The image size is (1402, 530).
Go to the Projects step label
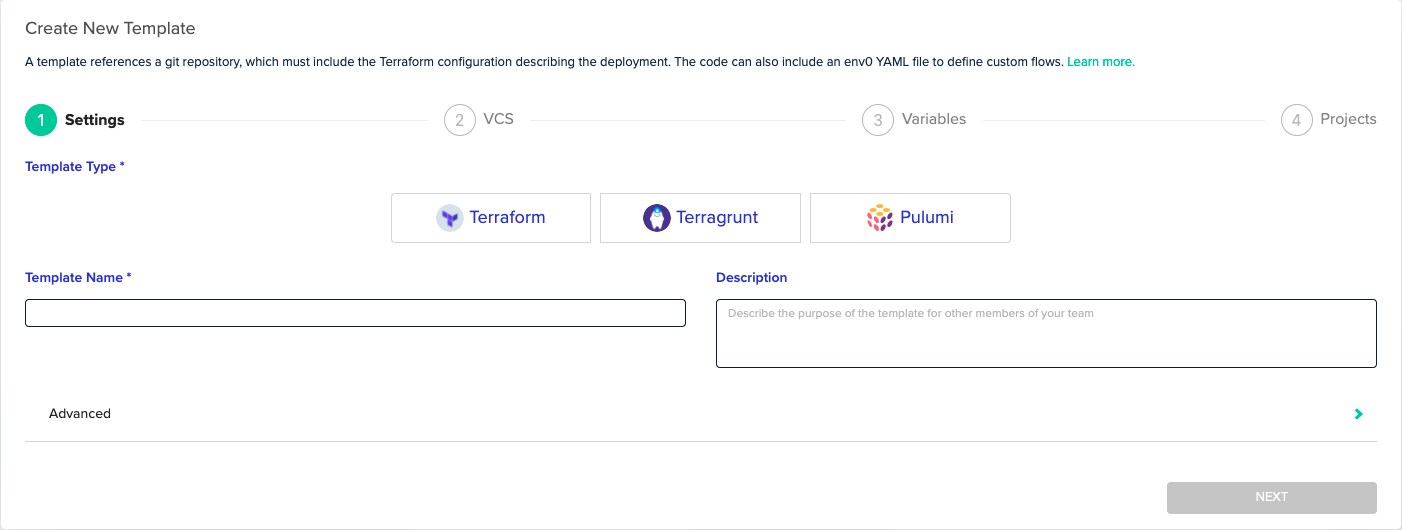point(1348,119)
